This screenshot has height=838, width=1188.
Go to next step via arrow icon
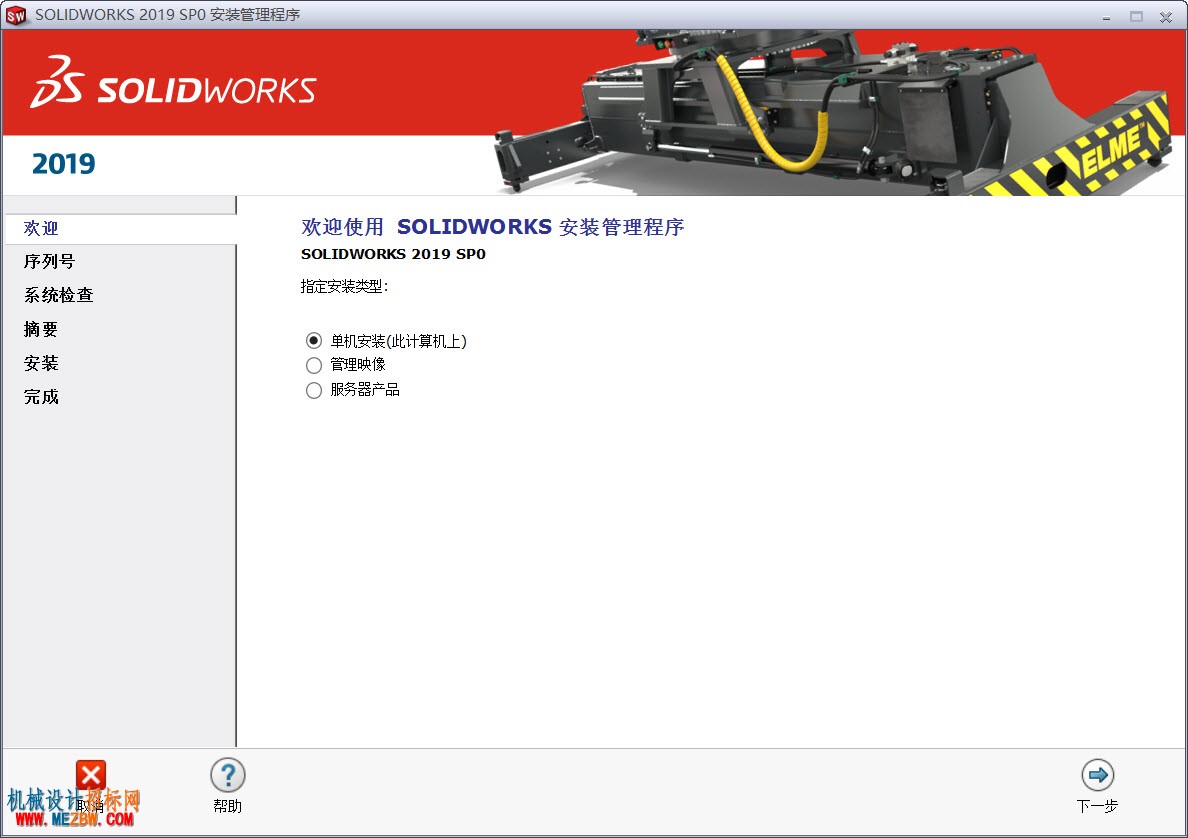click(1097, 775)
